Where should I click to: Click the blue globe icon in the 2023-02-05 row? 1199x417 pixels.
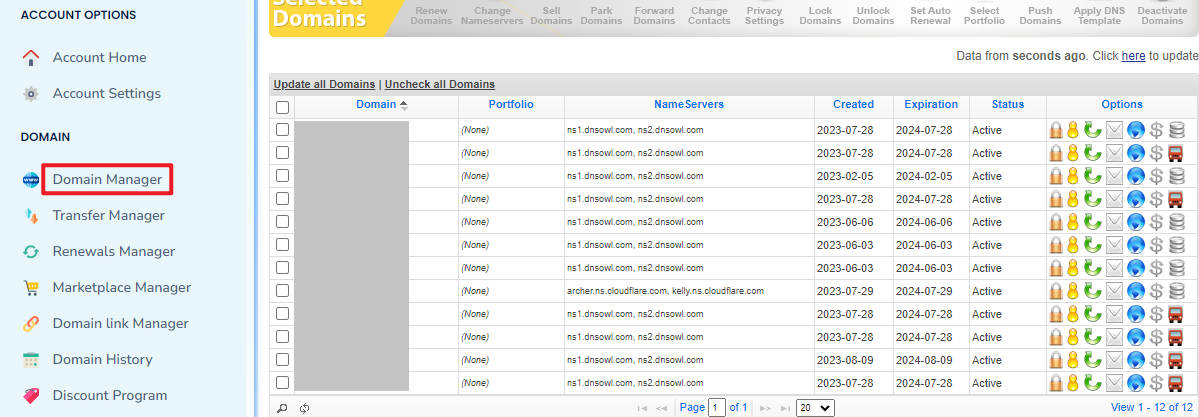tap(1136, 176)
